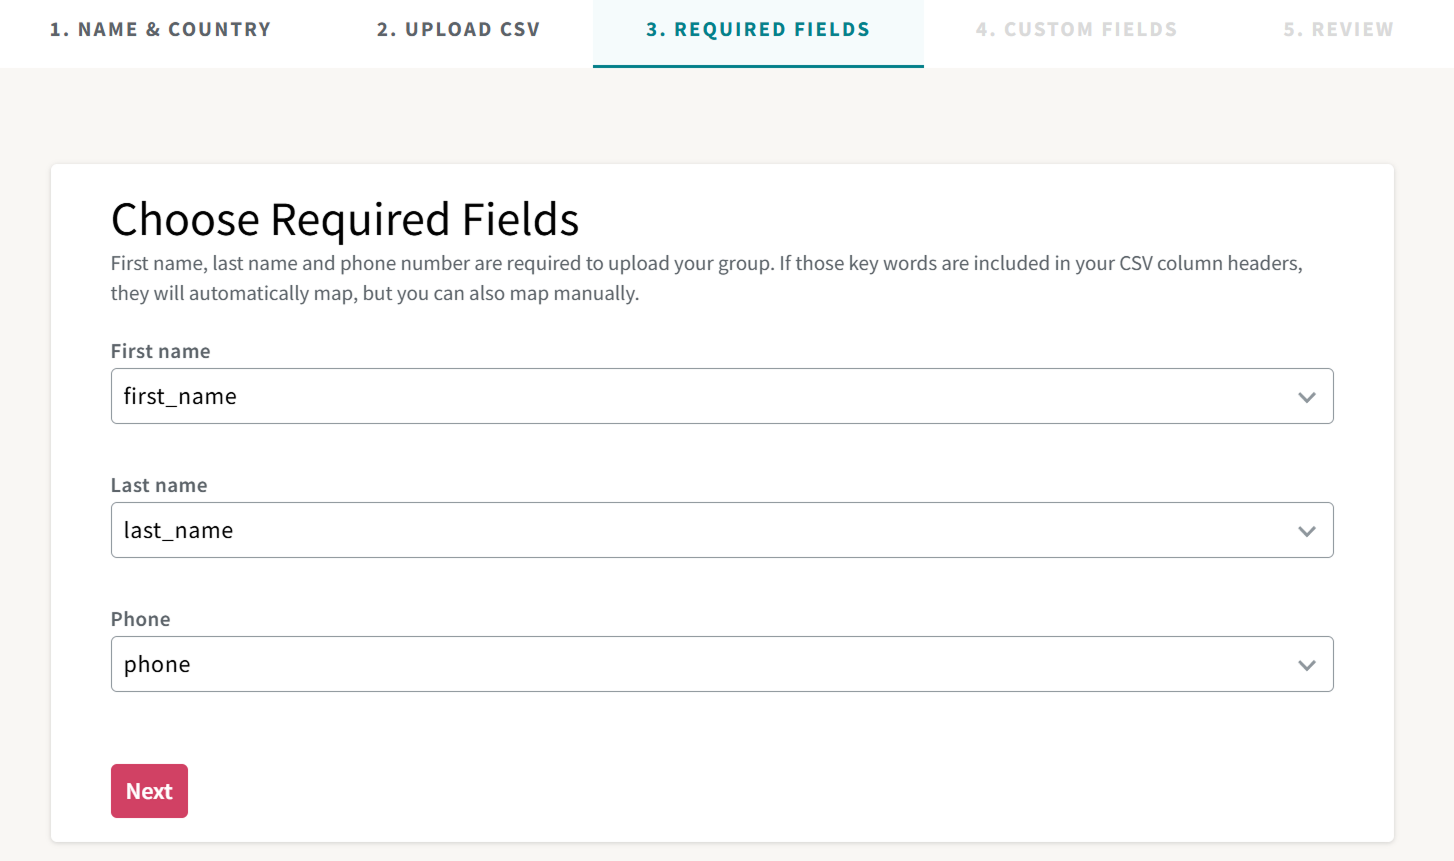
Task: Switch to the Upload CSV step
Action: pyautogui.click(x=458, y=29)
